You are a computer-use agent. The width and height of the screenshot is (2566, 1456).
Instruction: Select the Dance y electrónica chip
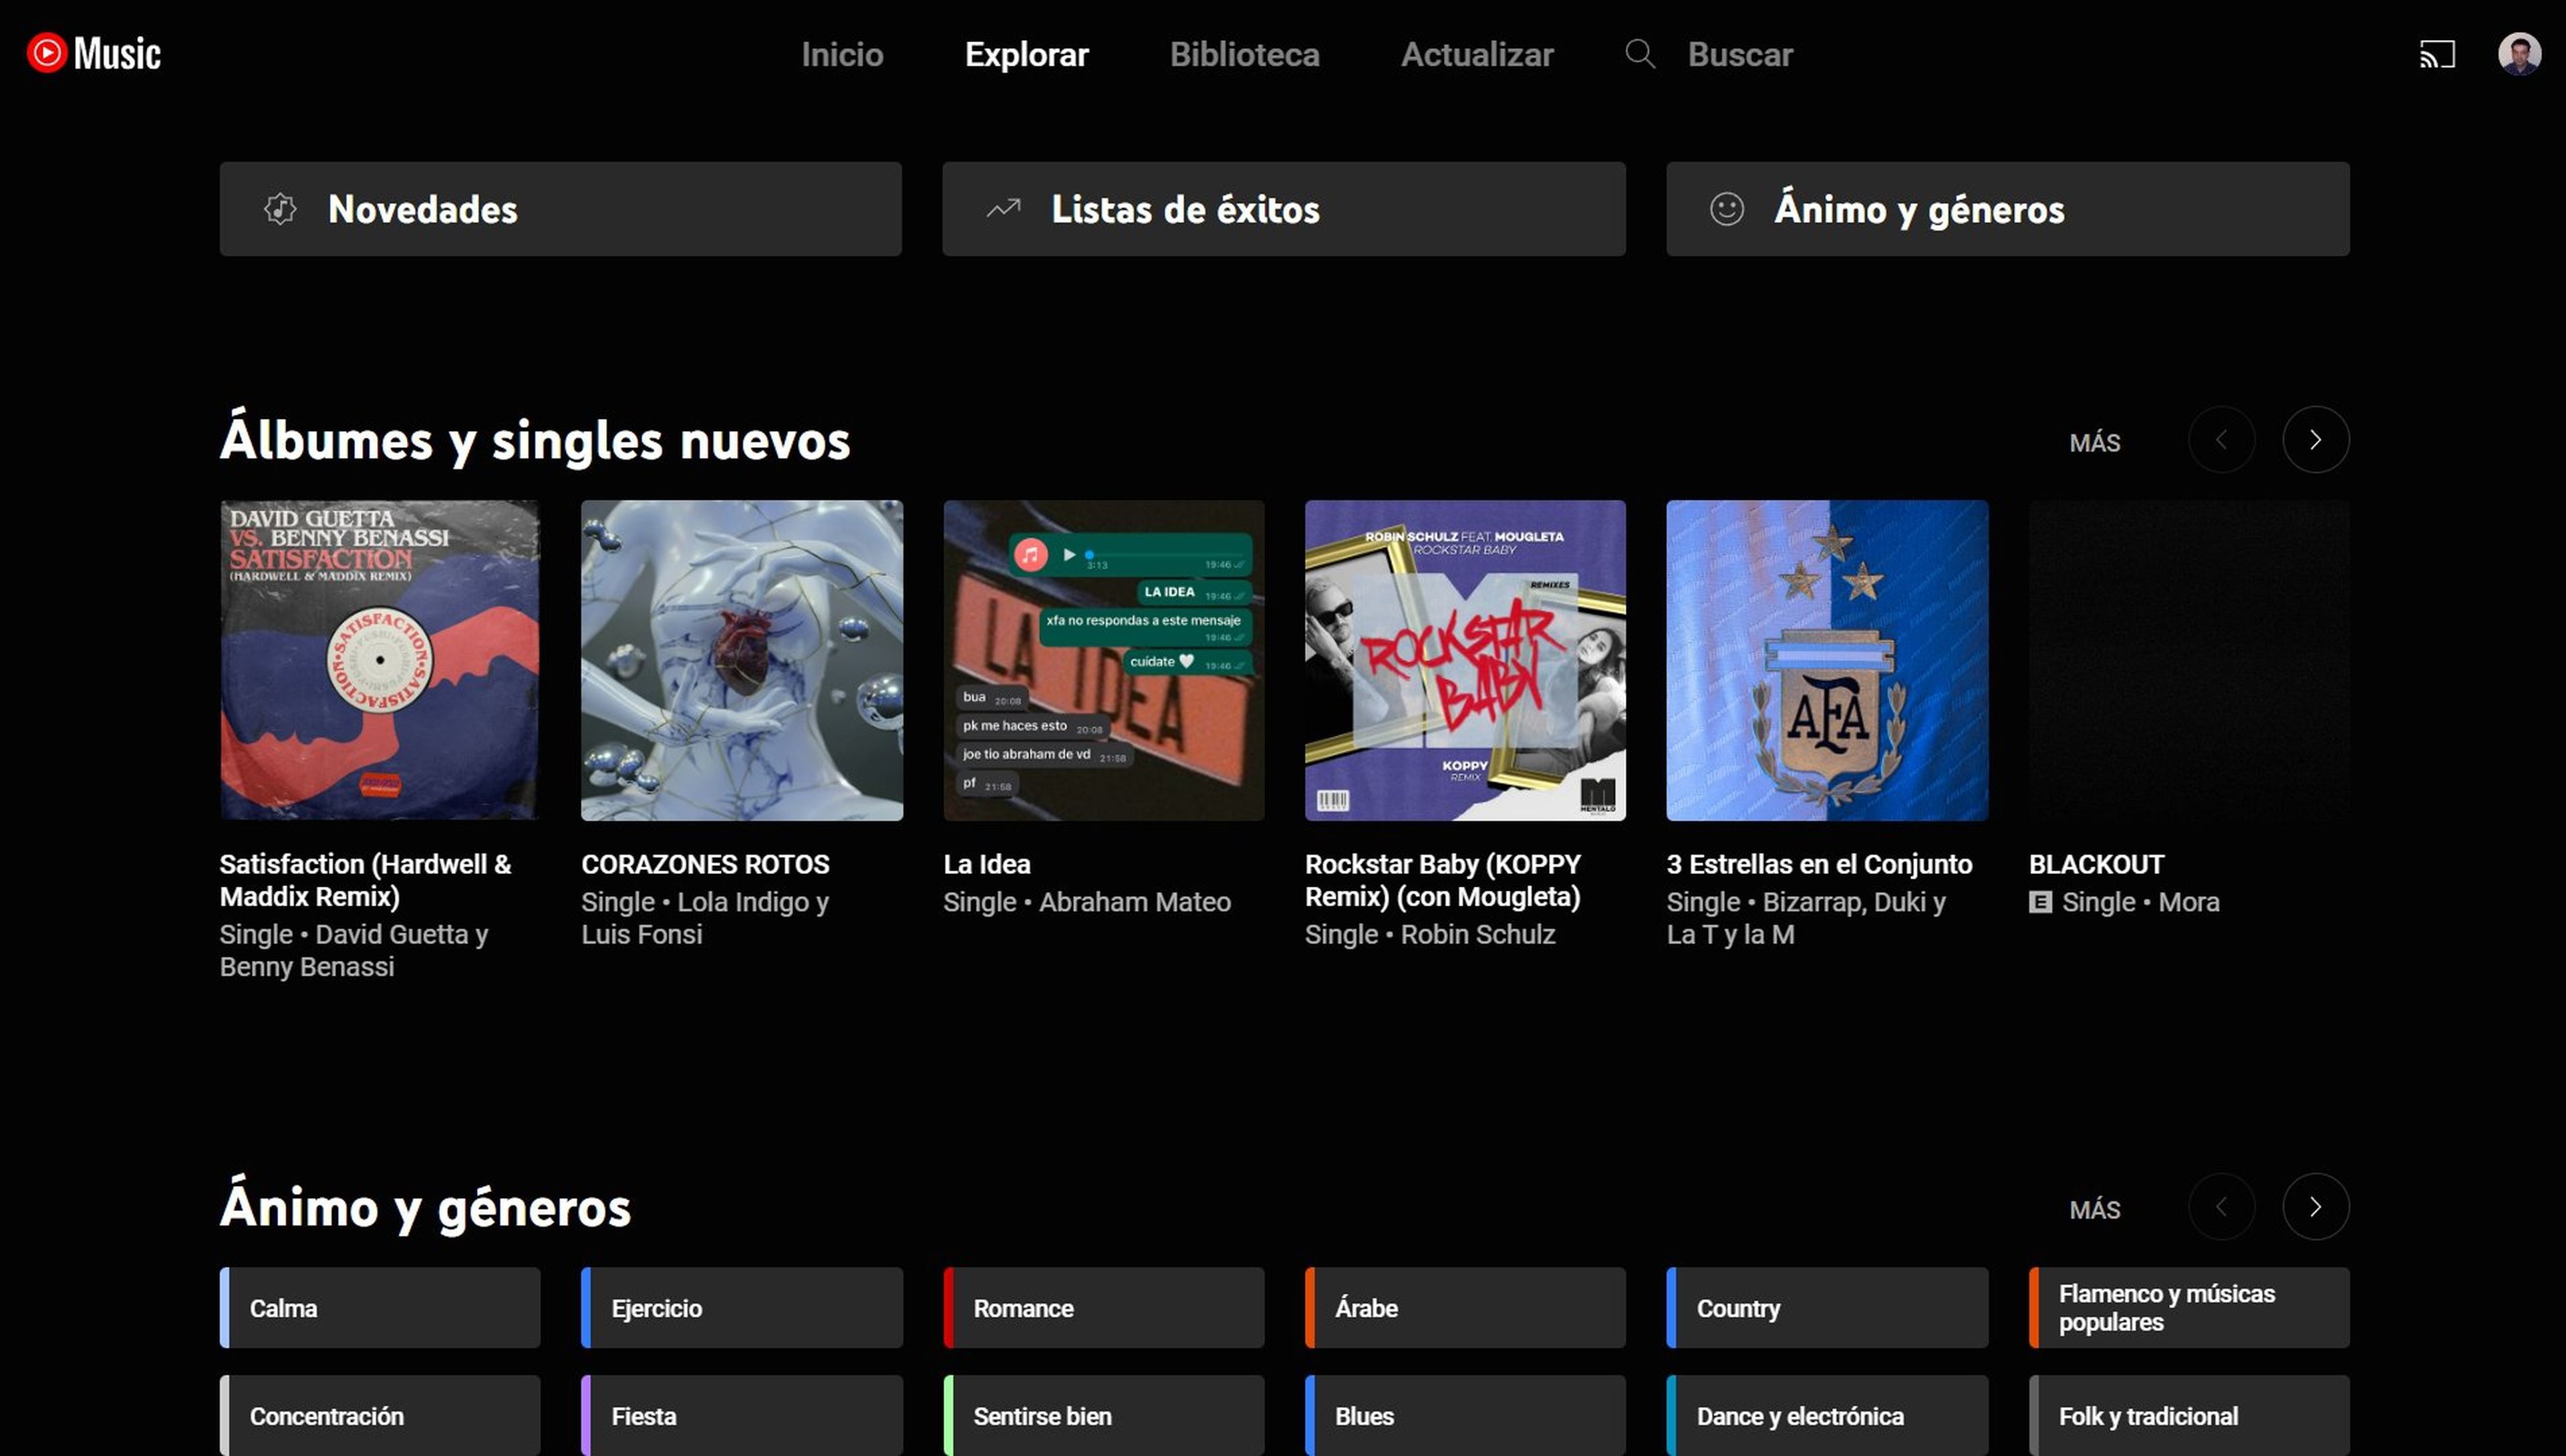click(1827, 1416)
